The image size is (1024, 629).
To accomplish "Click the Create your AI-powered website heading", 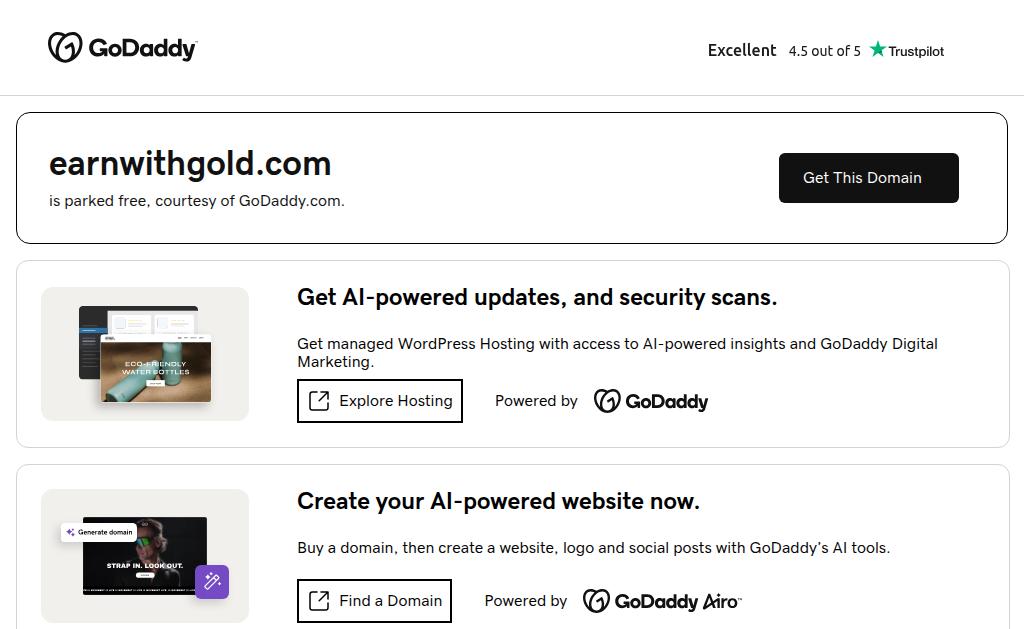I will (x=498, y=501).
